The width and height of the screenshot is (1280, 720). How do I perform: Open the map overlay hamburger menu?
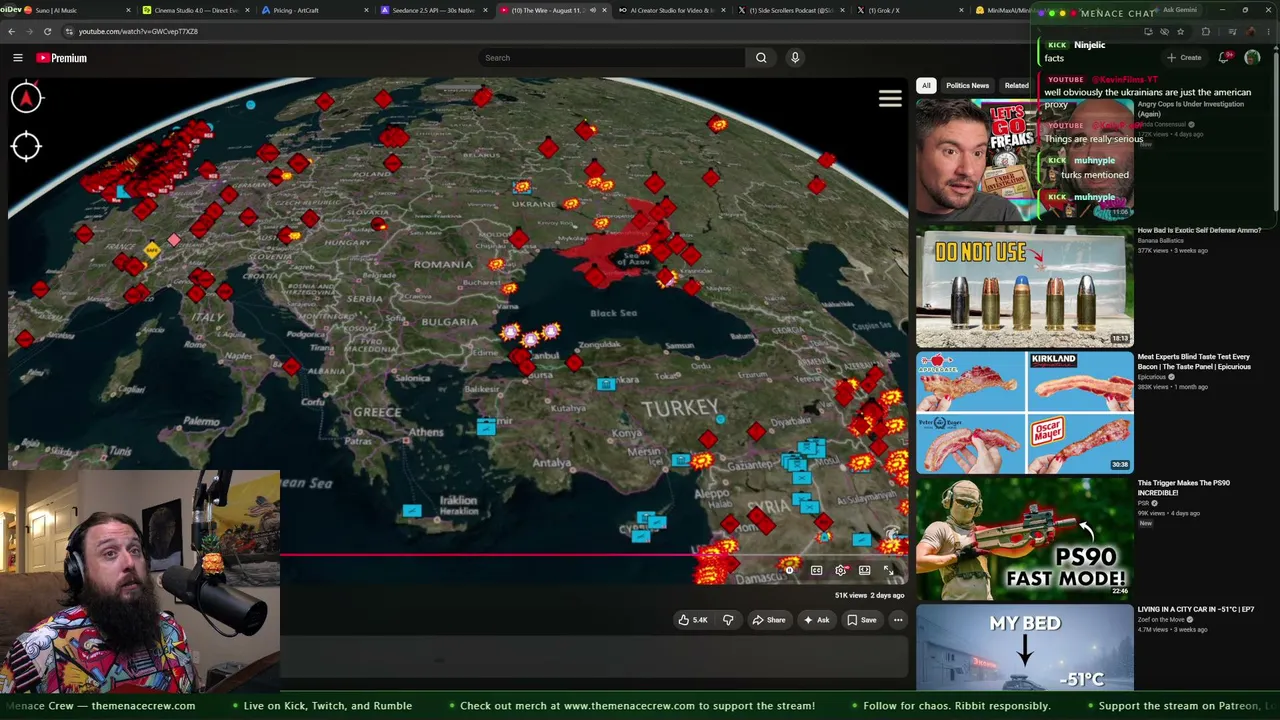[890, 98]
